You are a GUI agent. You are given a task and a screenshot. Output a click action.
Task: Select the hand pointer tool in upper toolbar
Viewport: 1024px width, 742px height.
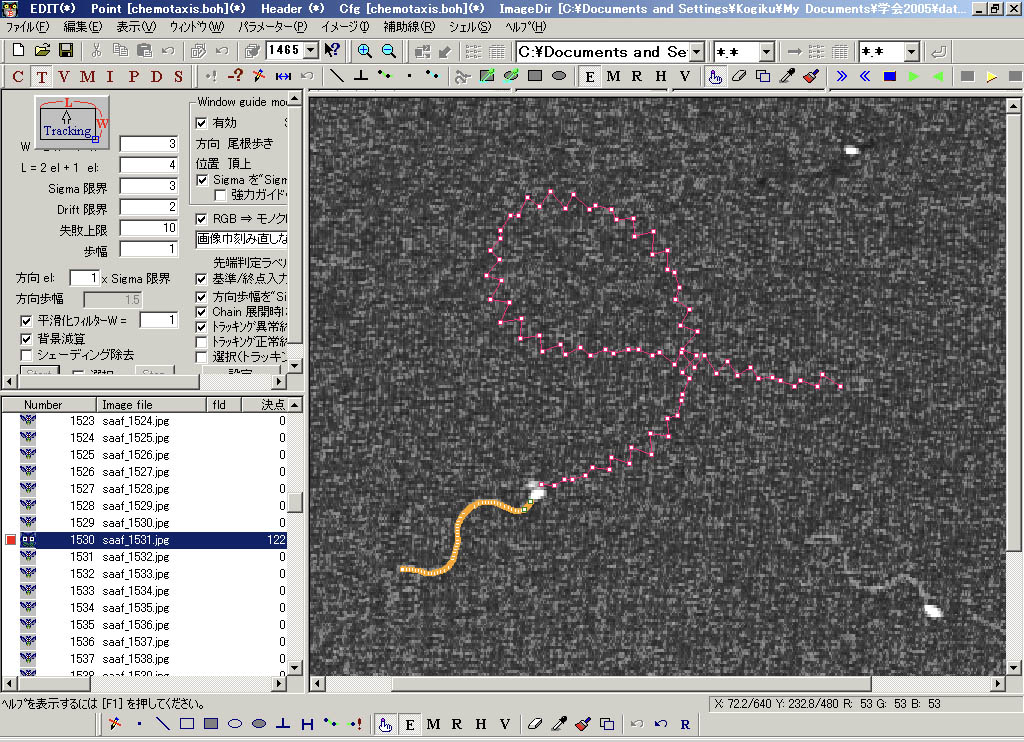click(715, 76)
